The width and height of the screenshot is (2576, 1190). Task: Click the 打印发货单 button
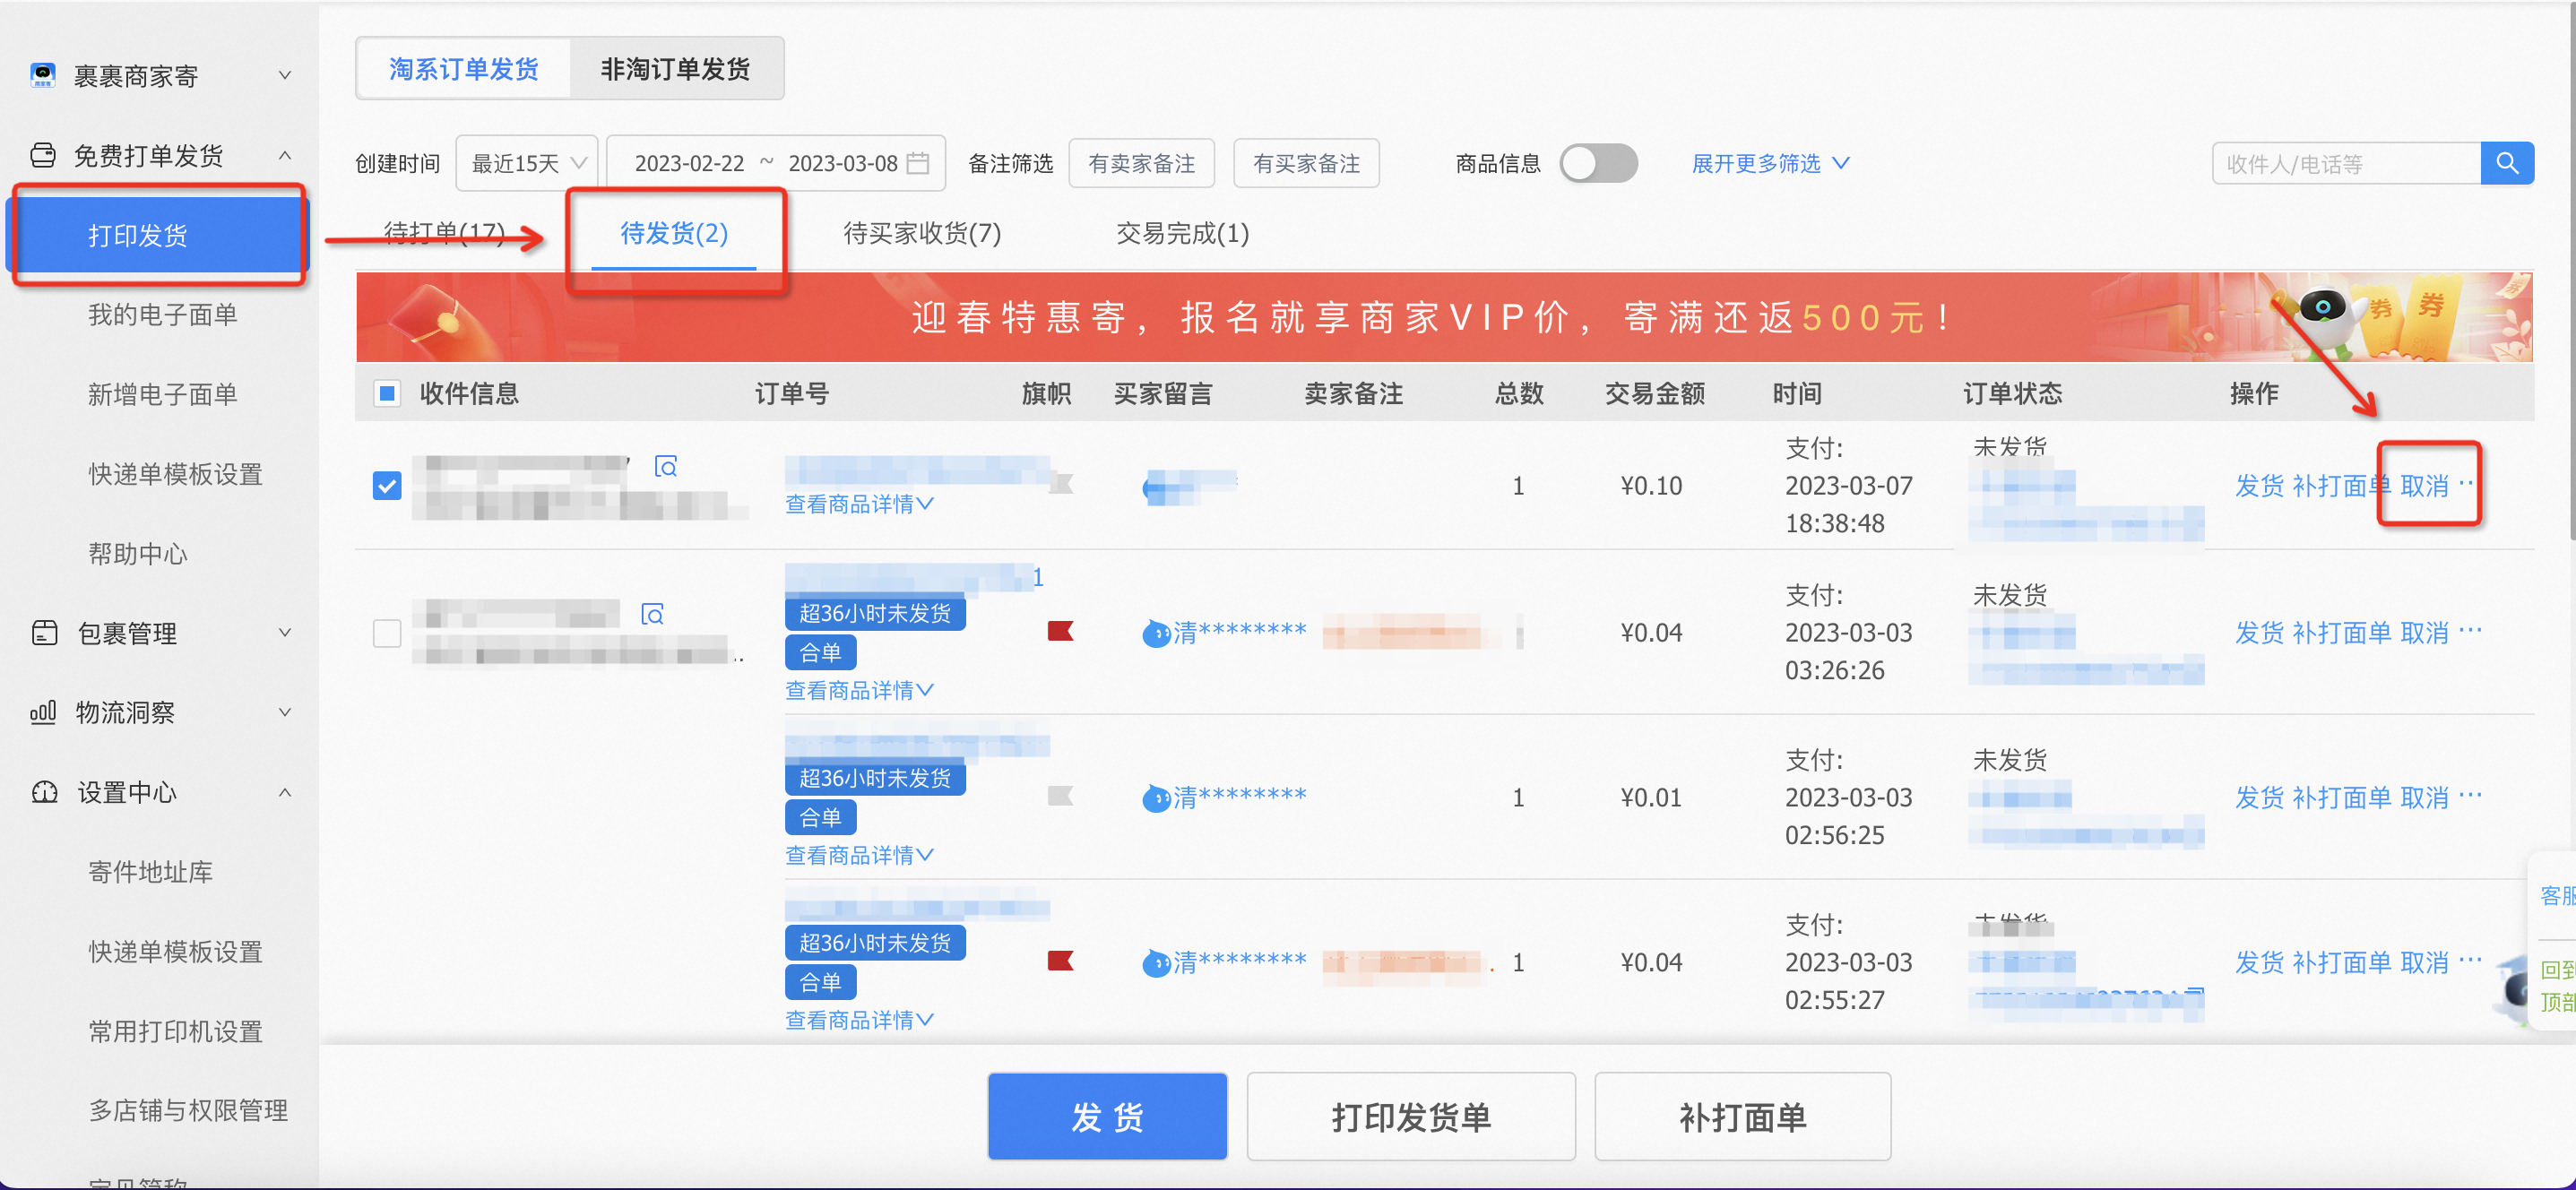(1411, 1116)
